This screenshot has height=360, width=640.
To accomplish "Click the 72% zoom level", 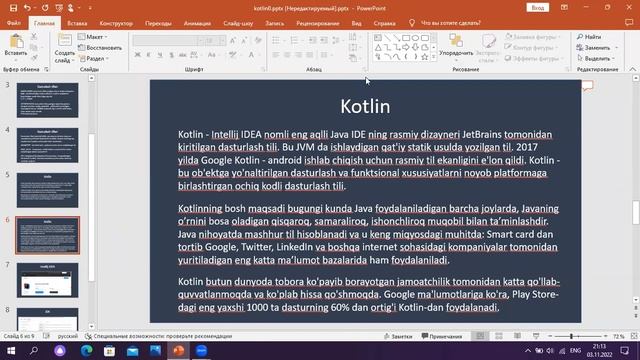I will (x=618, y=336).
